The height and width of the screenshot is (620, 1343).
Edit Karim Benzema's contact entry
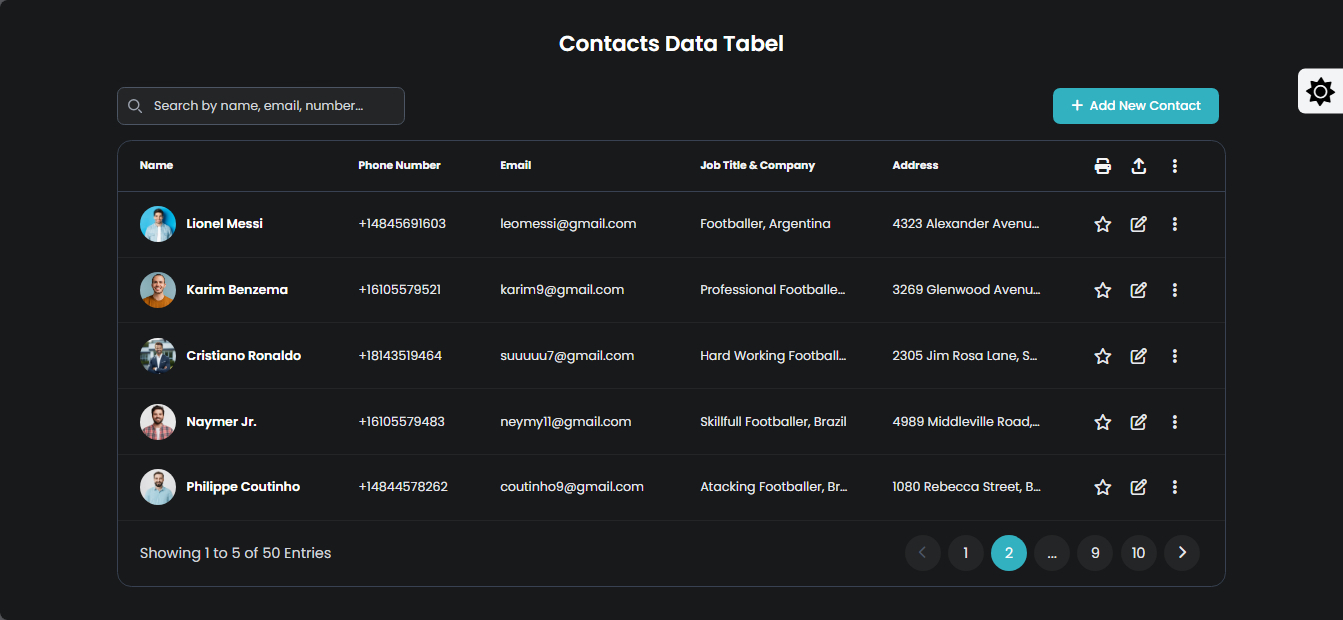point(1138,290)
